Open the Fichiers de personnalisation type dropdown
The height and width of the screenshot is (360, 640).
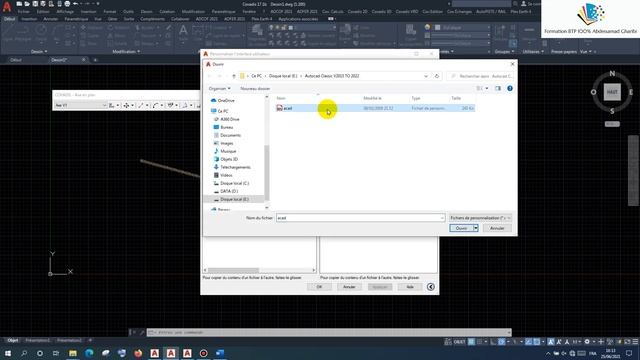480,218
